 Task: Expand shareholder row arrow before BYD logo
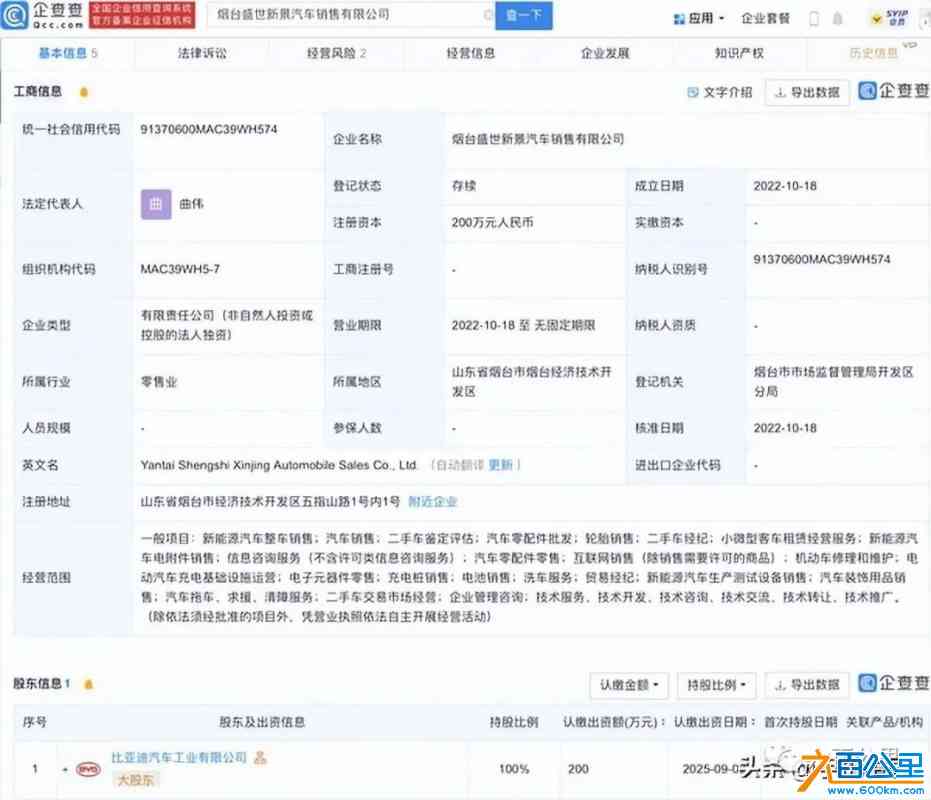65,770
